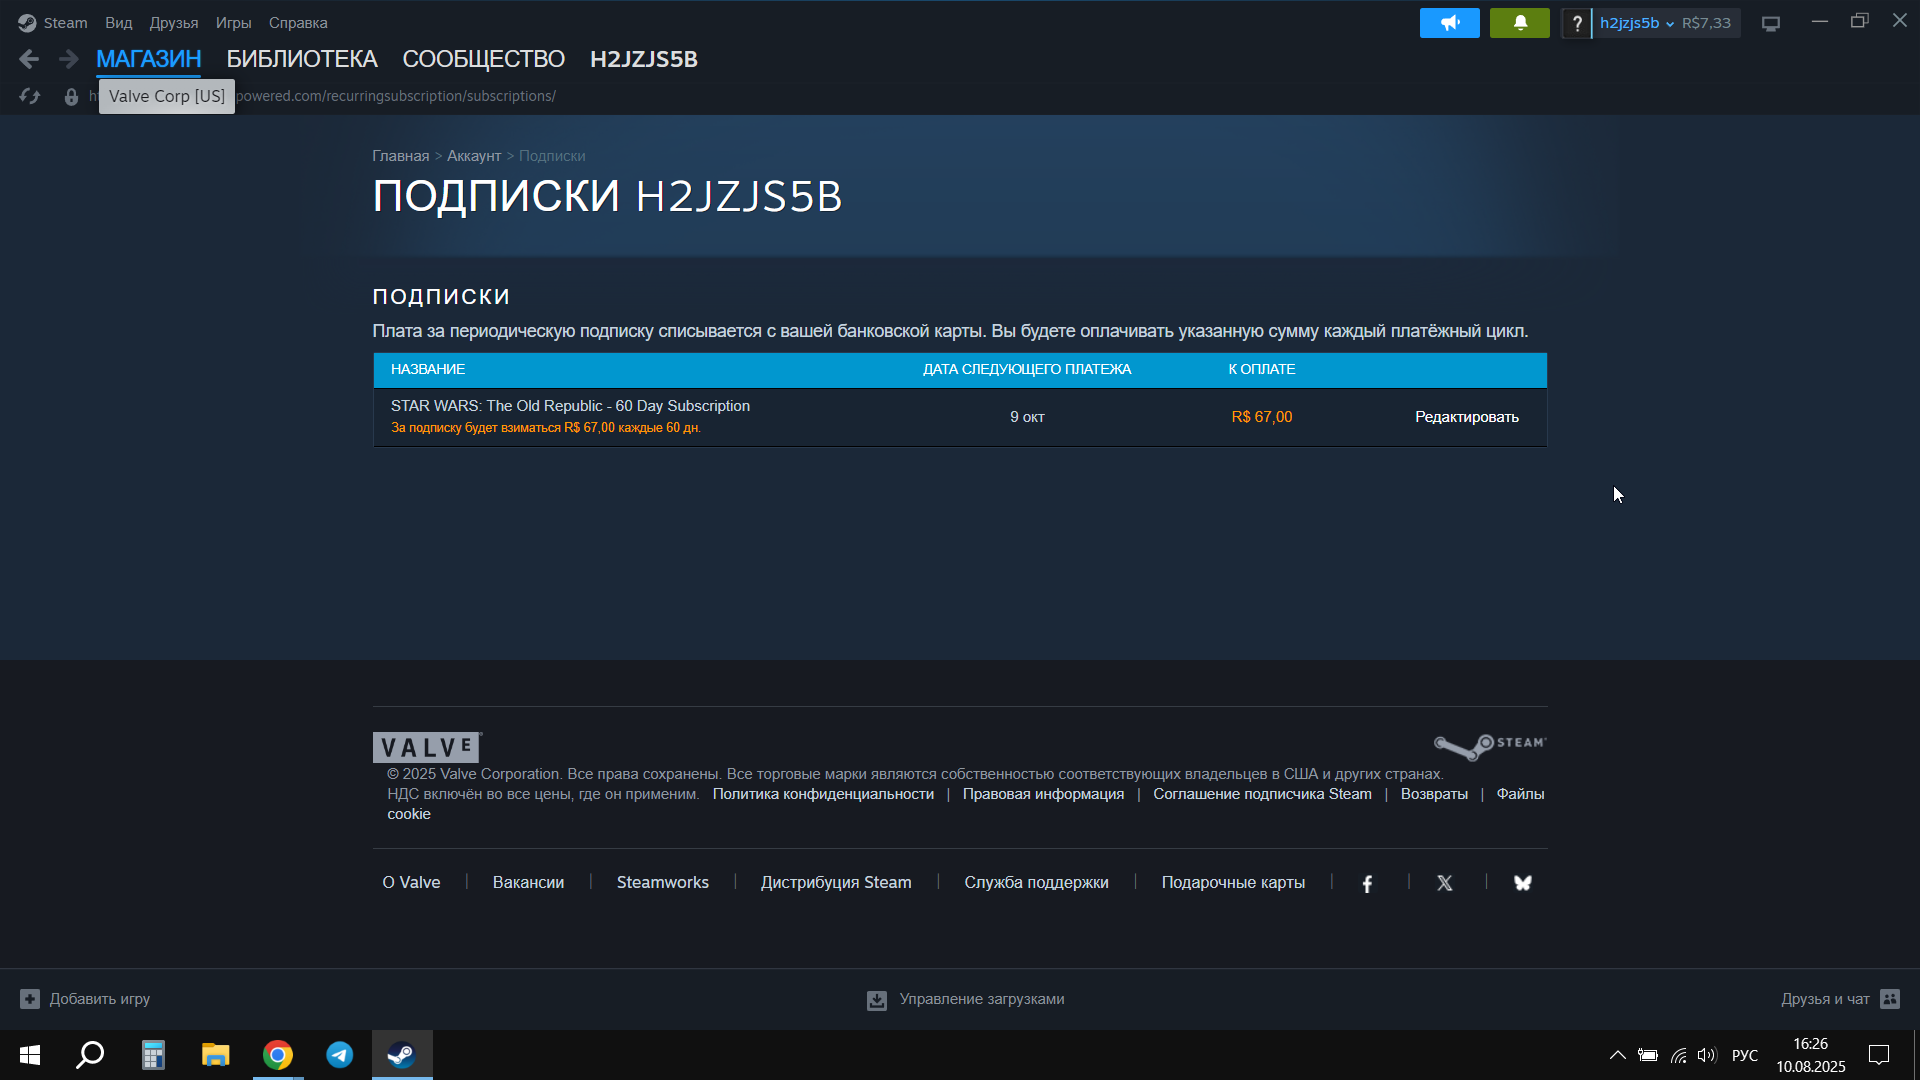Click the plus icon beside Добавить игру
Viewport: 1920px width, 1080px height.
30,999
